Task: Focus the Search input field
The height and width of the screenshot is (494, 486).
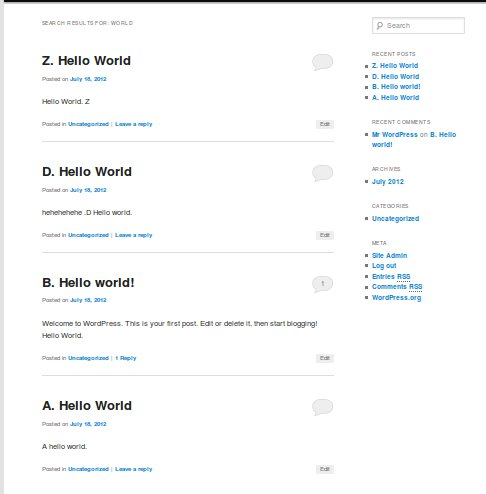Action: click(418, 26)
